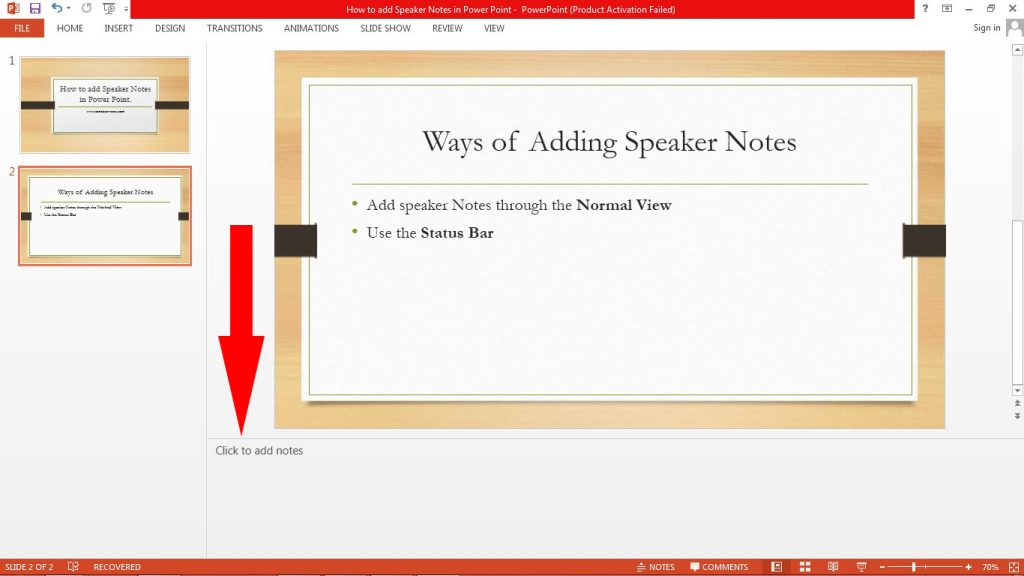Select slide 1 thumbnail in sidebar
The image size is (1024, 576).
click(x=104, y=103)
